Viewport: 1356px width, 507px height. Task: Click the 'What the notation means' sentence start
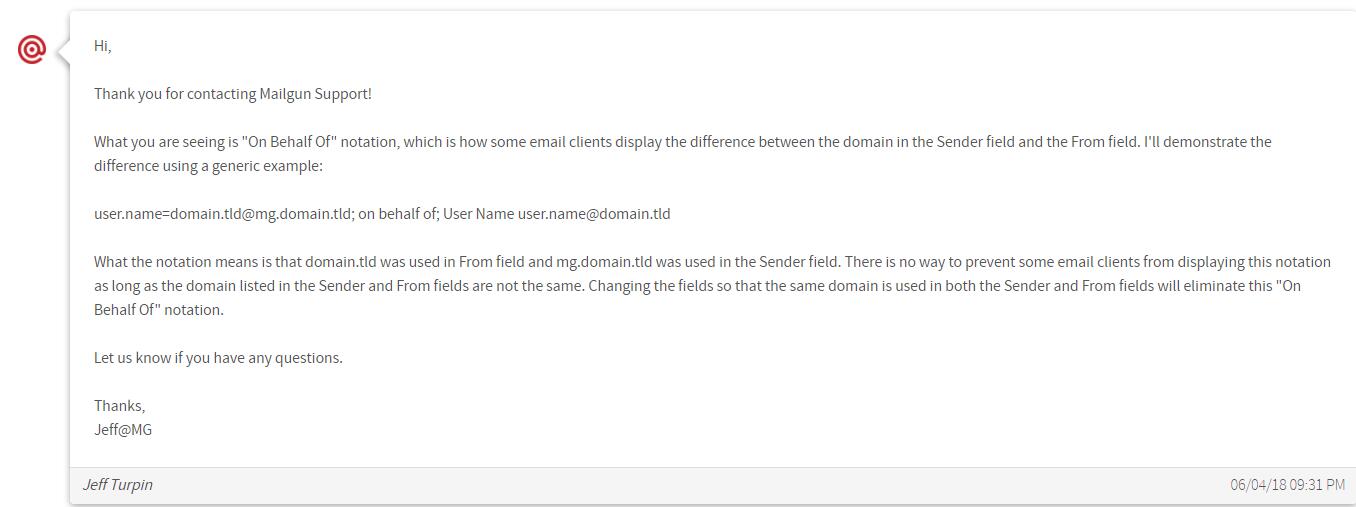coord(177,262)
